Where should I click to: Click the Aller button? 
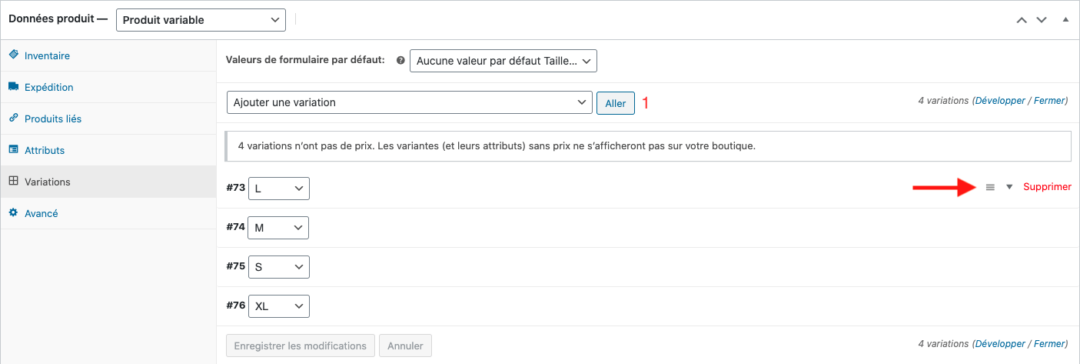(x=615, y=103)
